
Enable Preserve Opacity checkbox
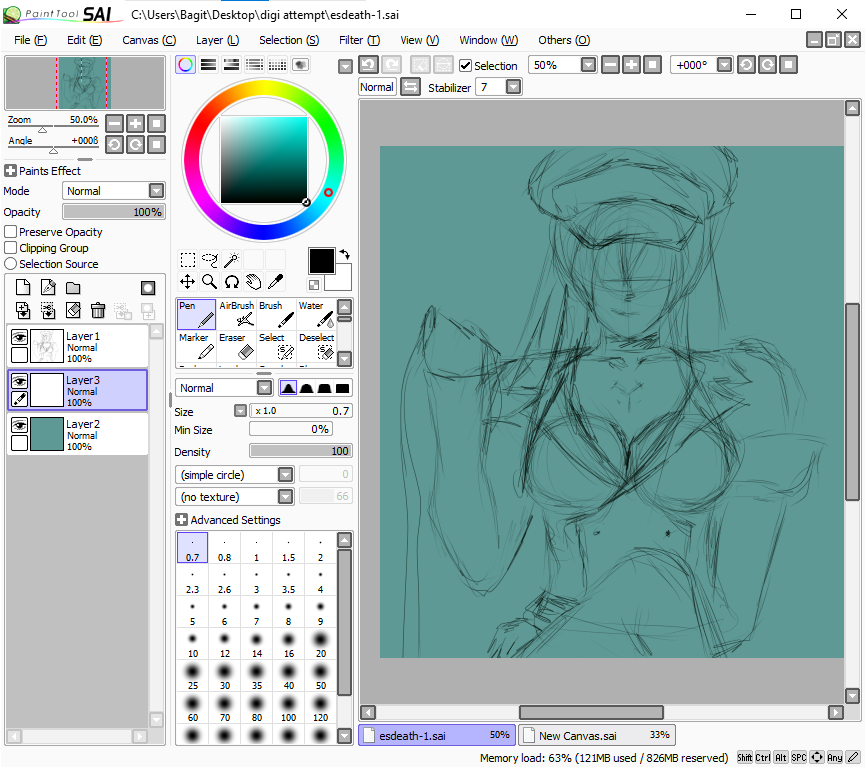point(10,232)
